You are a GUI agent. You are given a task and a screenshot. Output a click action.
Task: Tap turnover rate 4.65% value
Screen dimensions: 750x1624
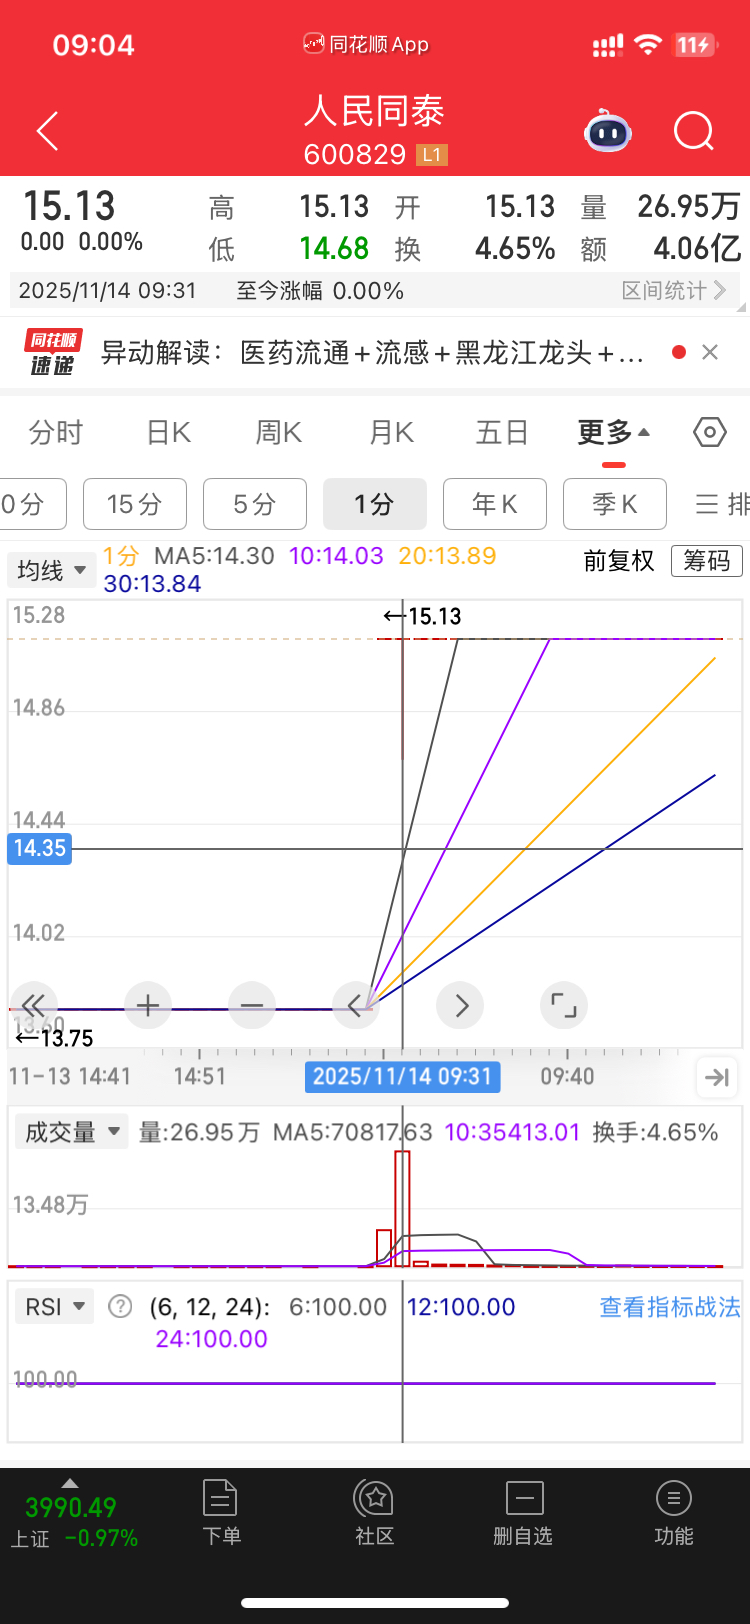coord(515,248)
